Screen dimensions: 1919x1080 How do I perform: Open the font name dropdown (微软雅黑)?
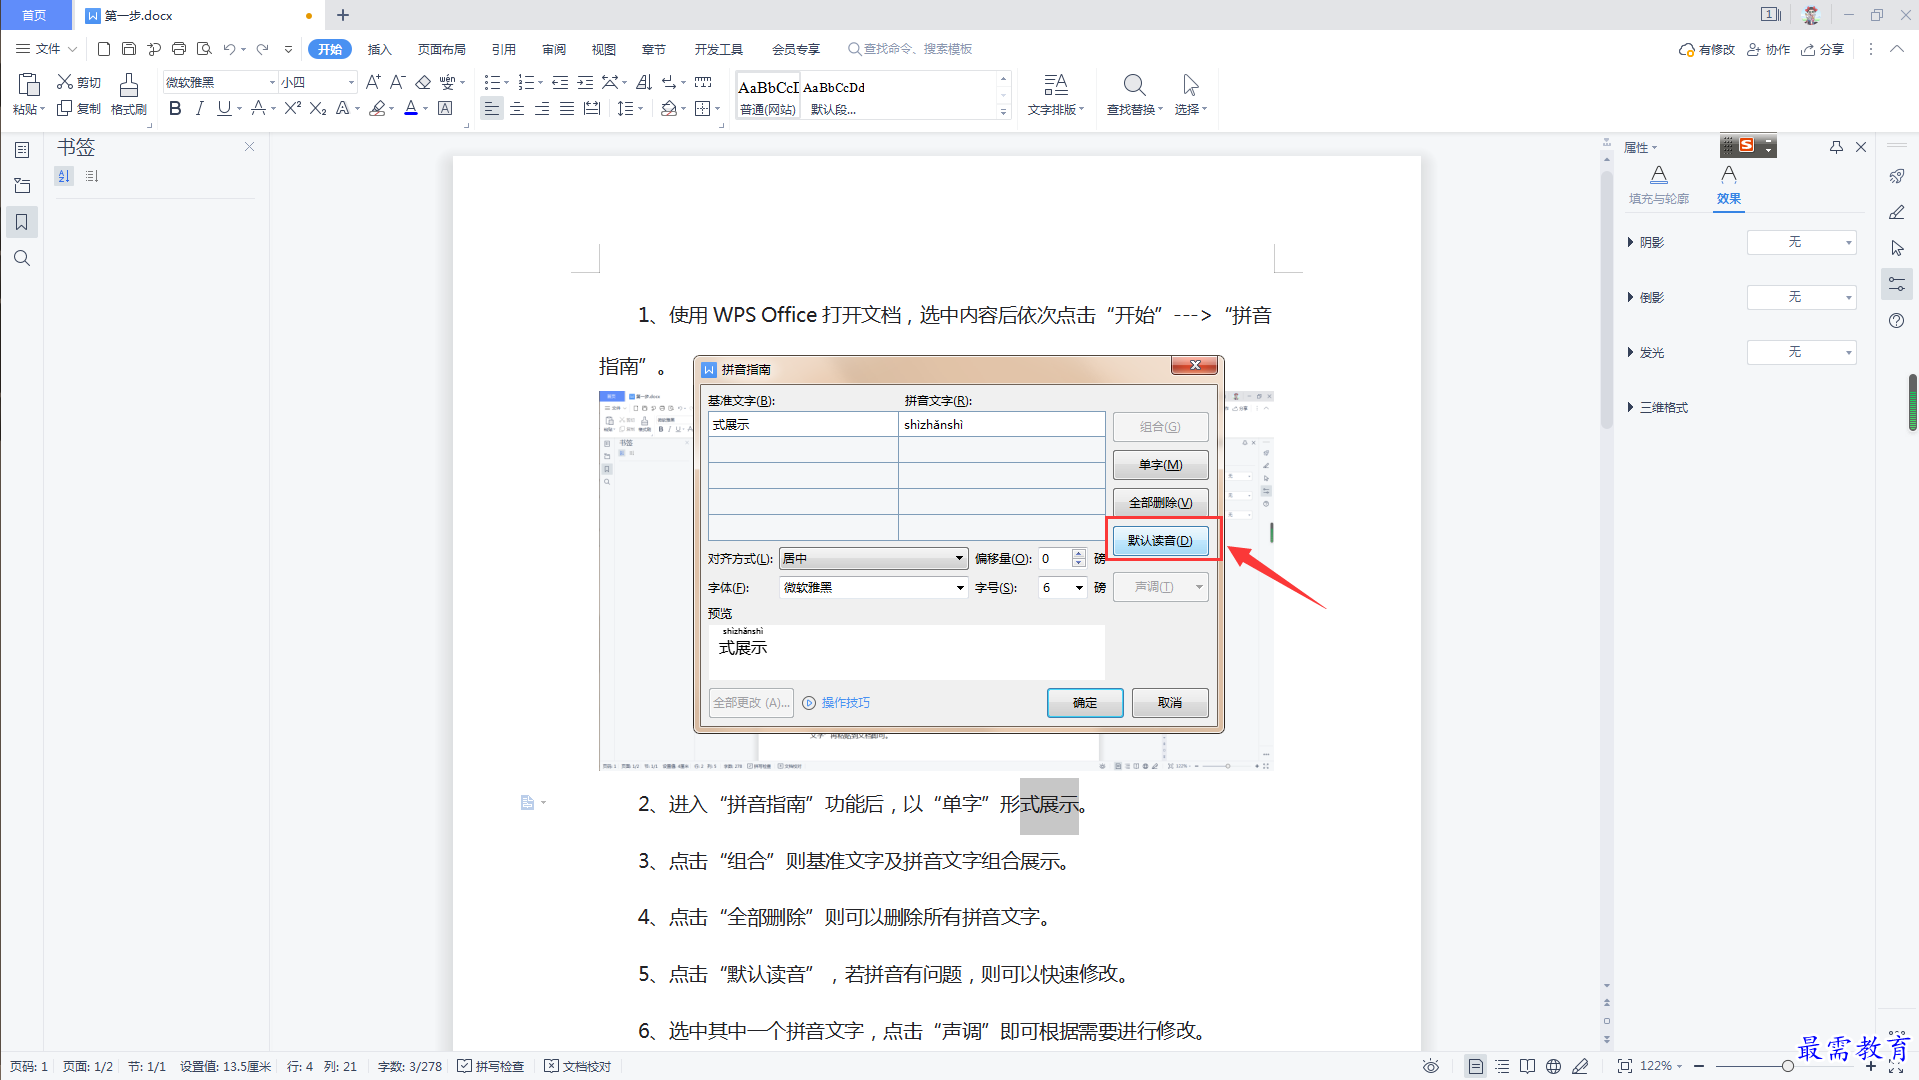click(x=272, y=82)
